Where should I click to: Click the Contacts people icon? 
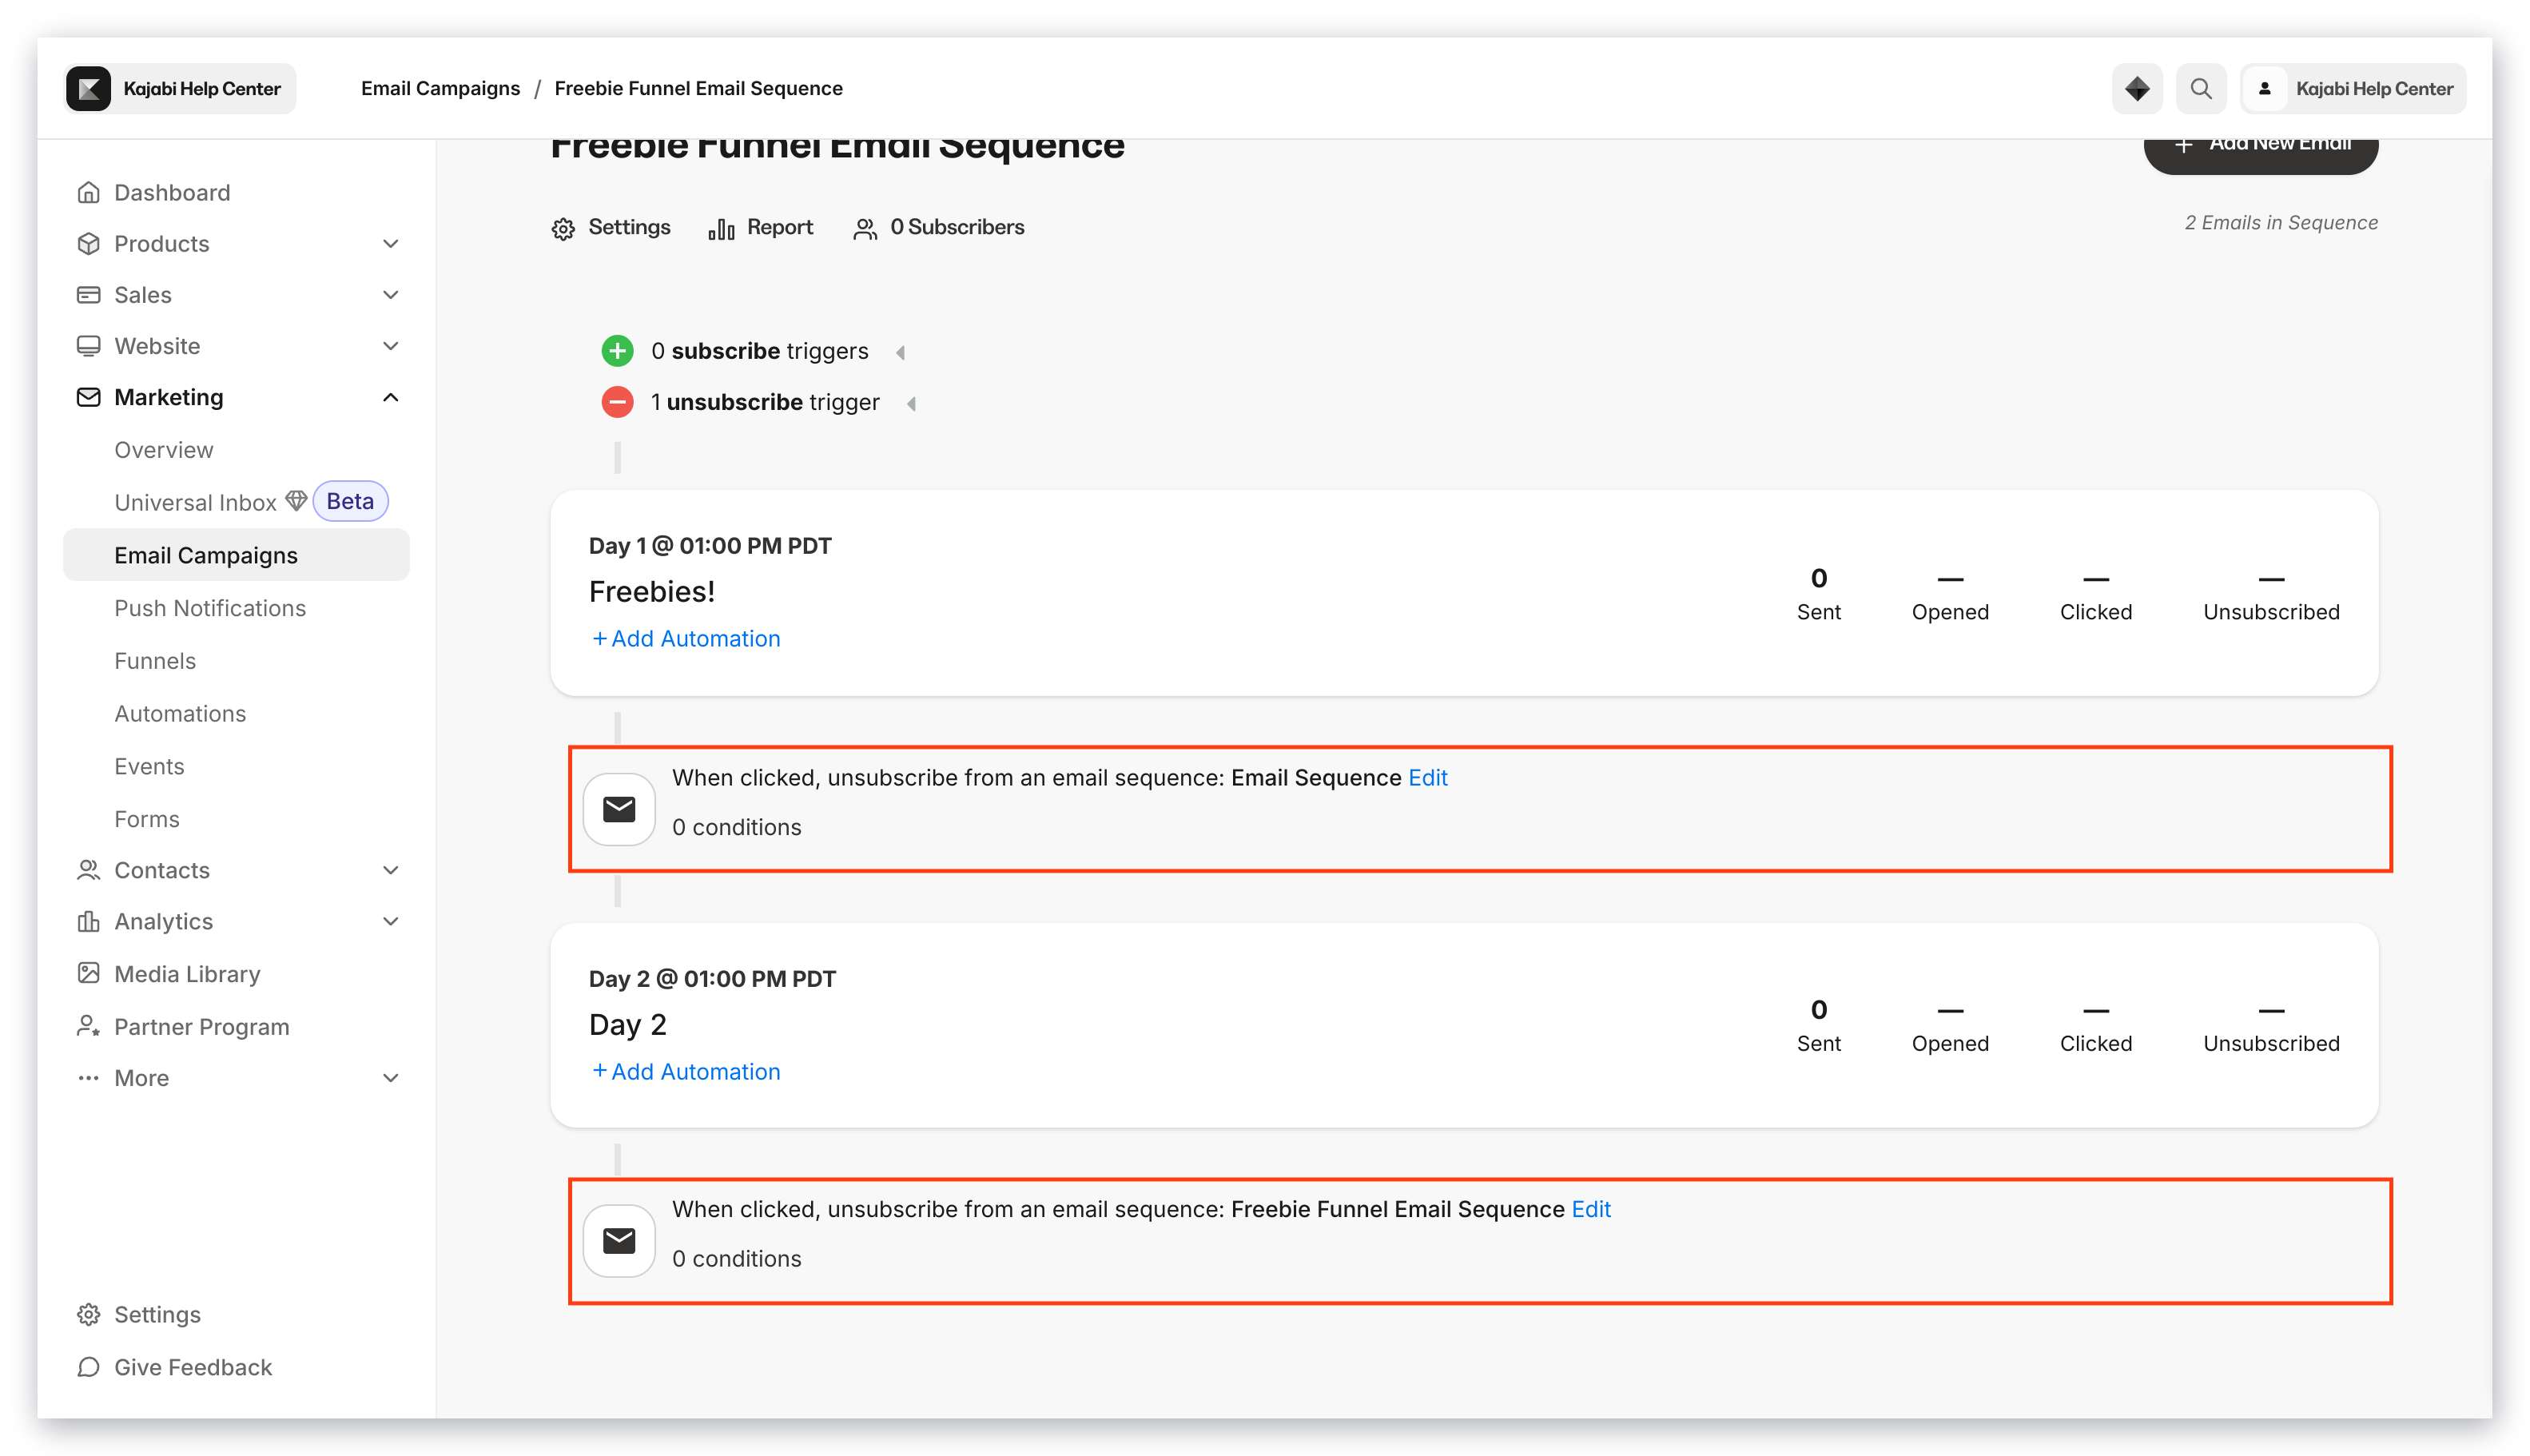point(88,870)
